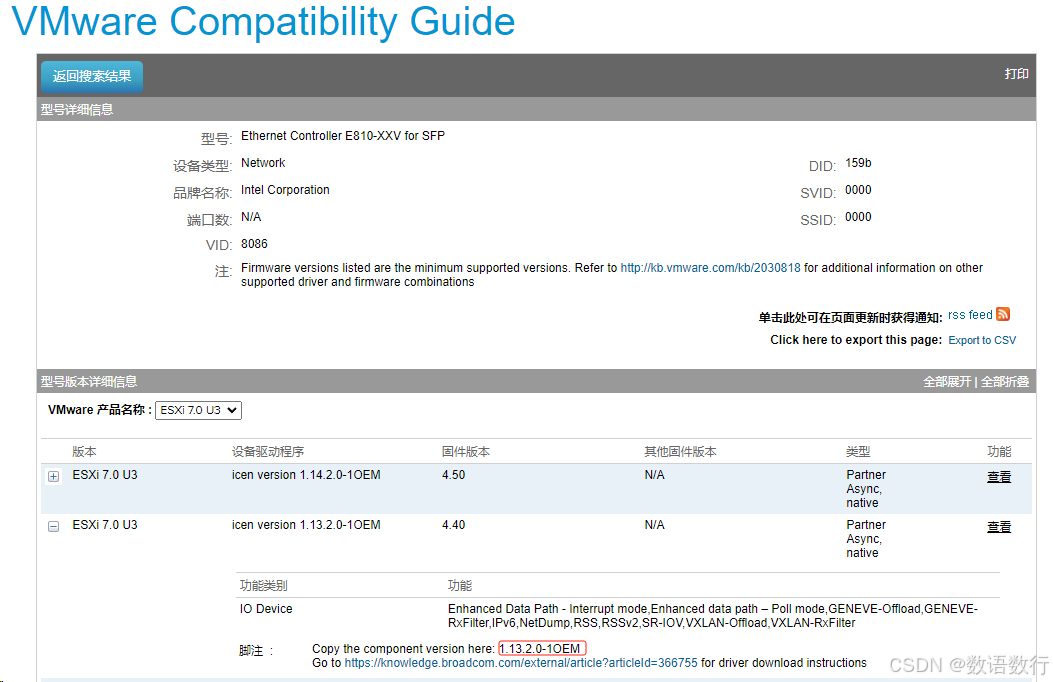Click the Intel Corporation brand value
This screenshot has height=682, width=1053.
coord(285,190)
